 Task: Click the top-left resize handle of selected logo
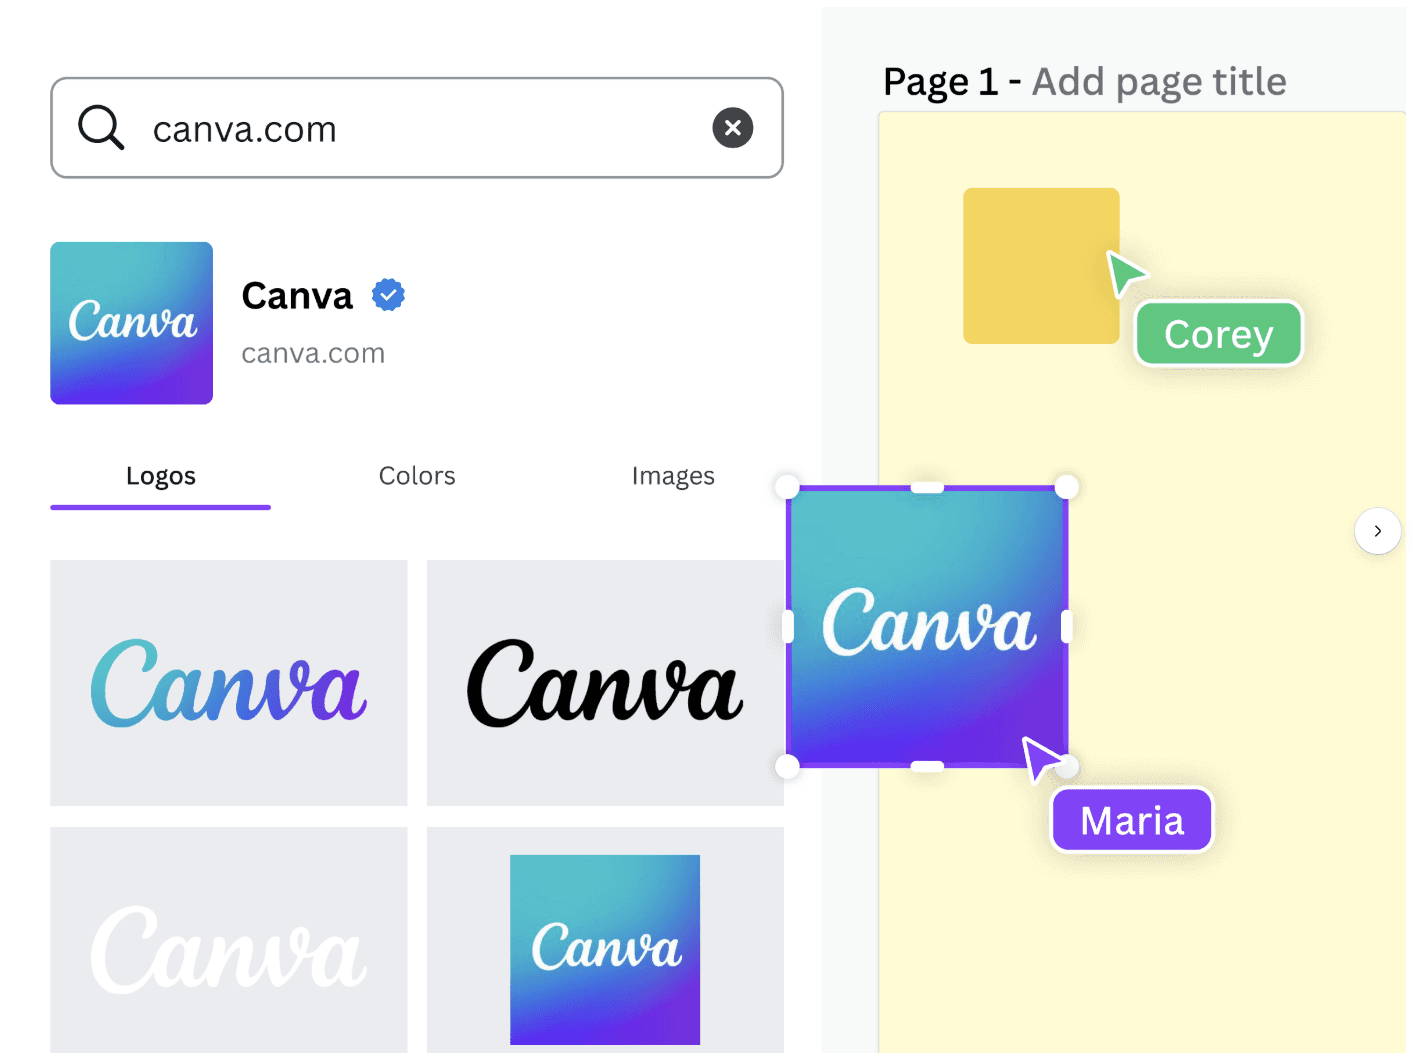tap(788, 487)
